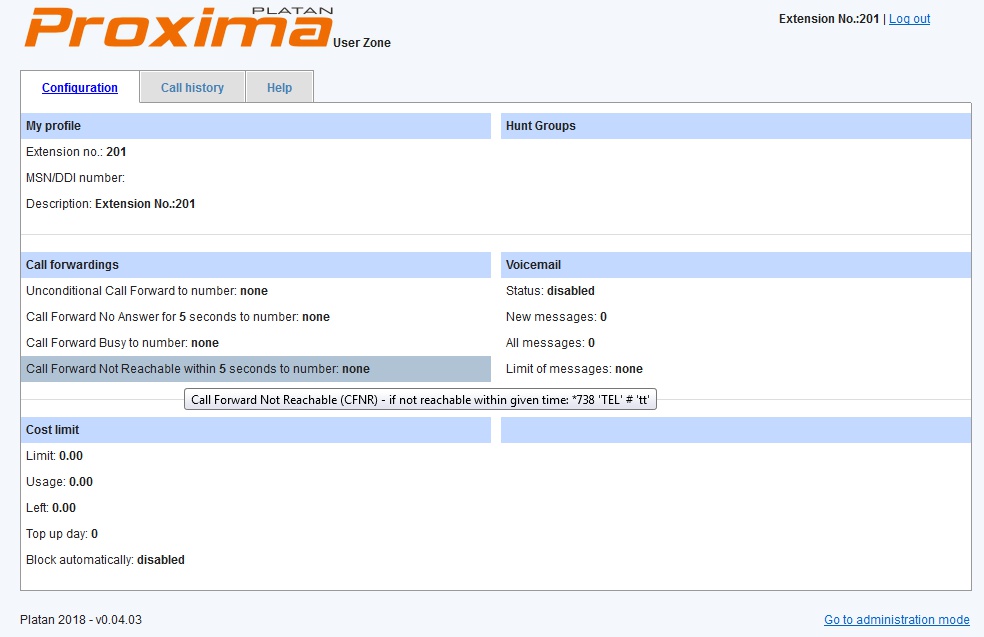The image size is (984, 637).
Task: Click the Left: 0.00 row
Action: (x=255, y=508)
